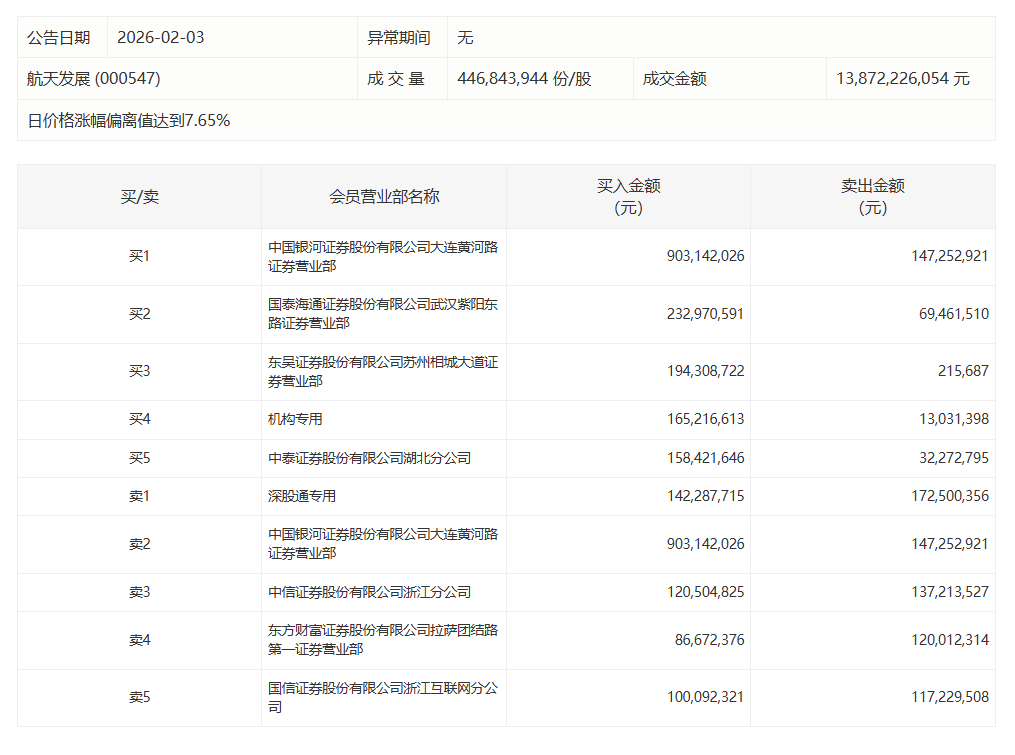Click the 买/卖 column header

click(139, 197)
